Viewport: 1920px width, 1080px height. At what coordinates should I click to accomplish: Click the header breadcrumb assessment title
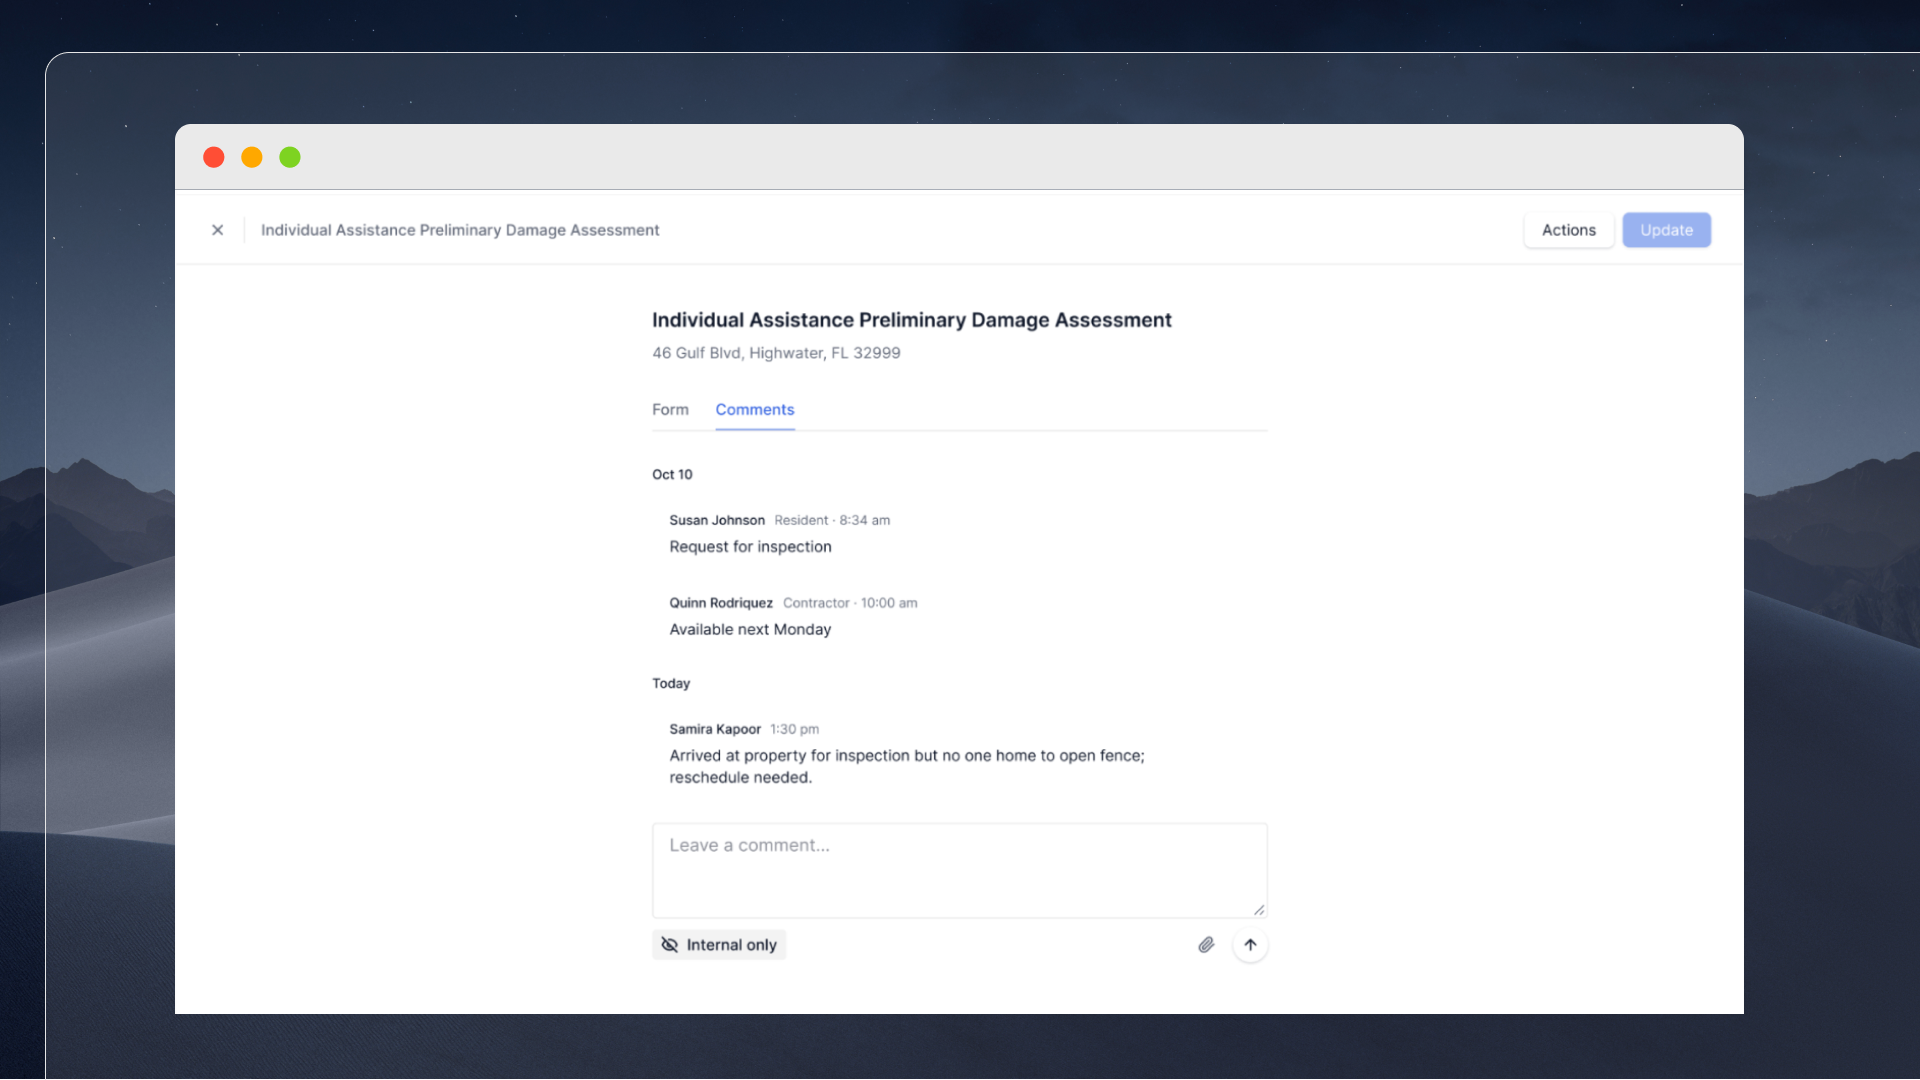click(x=460, y=230)
